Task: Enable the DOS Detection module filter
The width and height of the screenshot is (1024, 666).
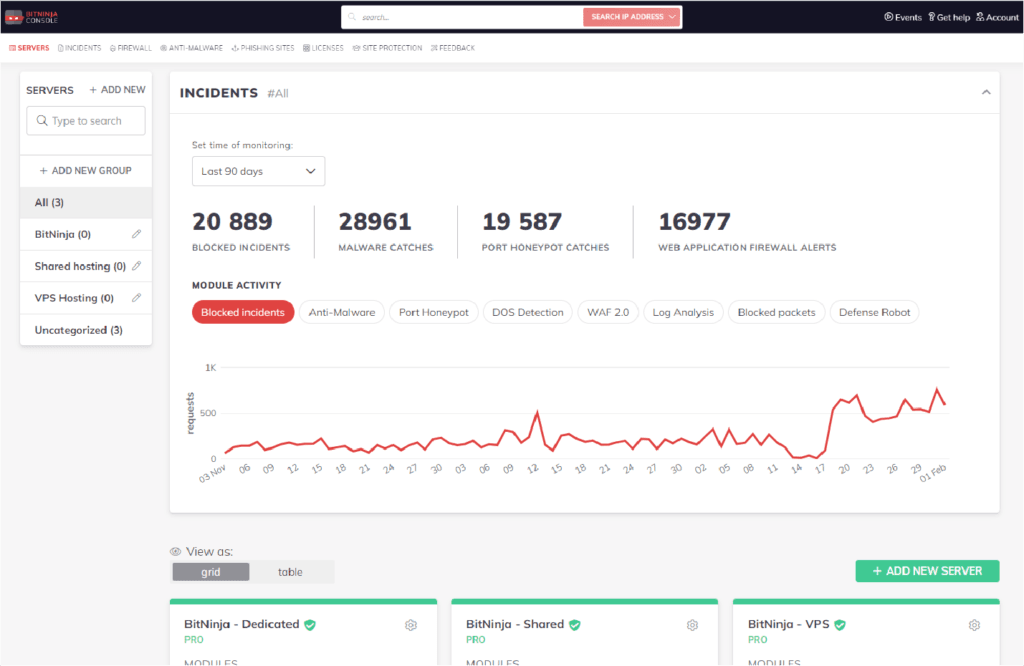Action: pyautogui.click(x=527, y=311)
